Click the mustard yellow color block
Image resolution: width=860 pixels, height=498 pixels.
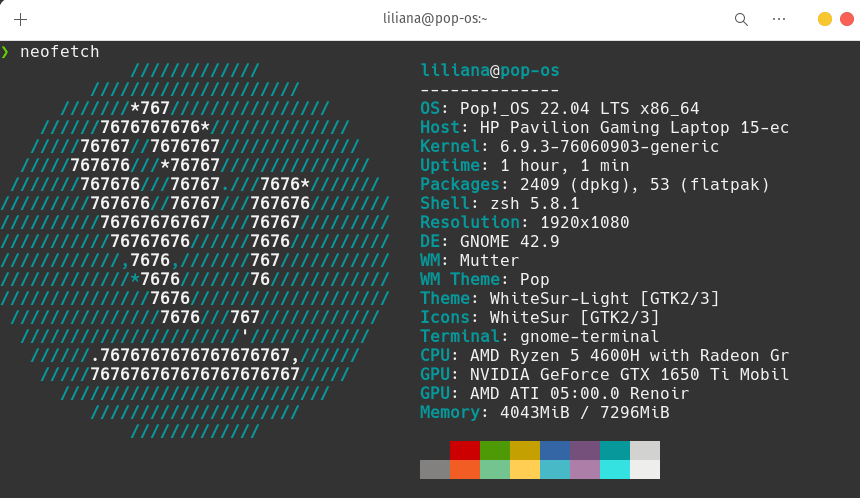click(x=525, y=450)
